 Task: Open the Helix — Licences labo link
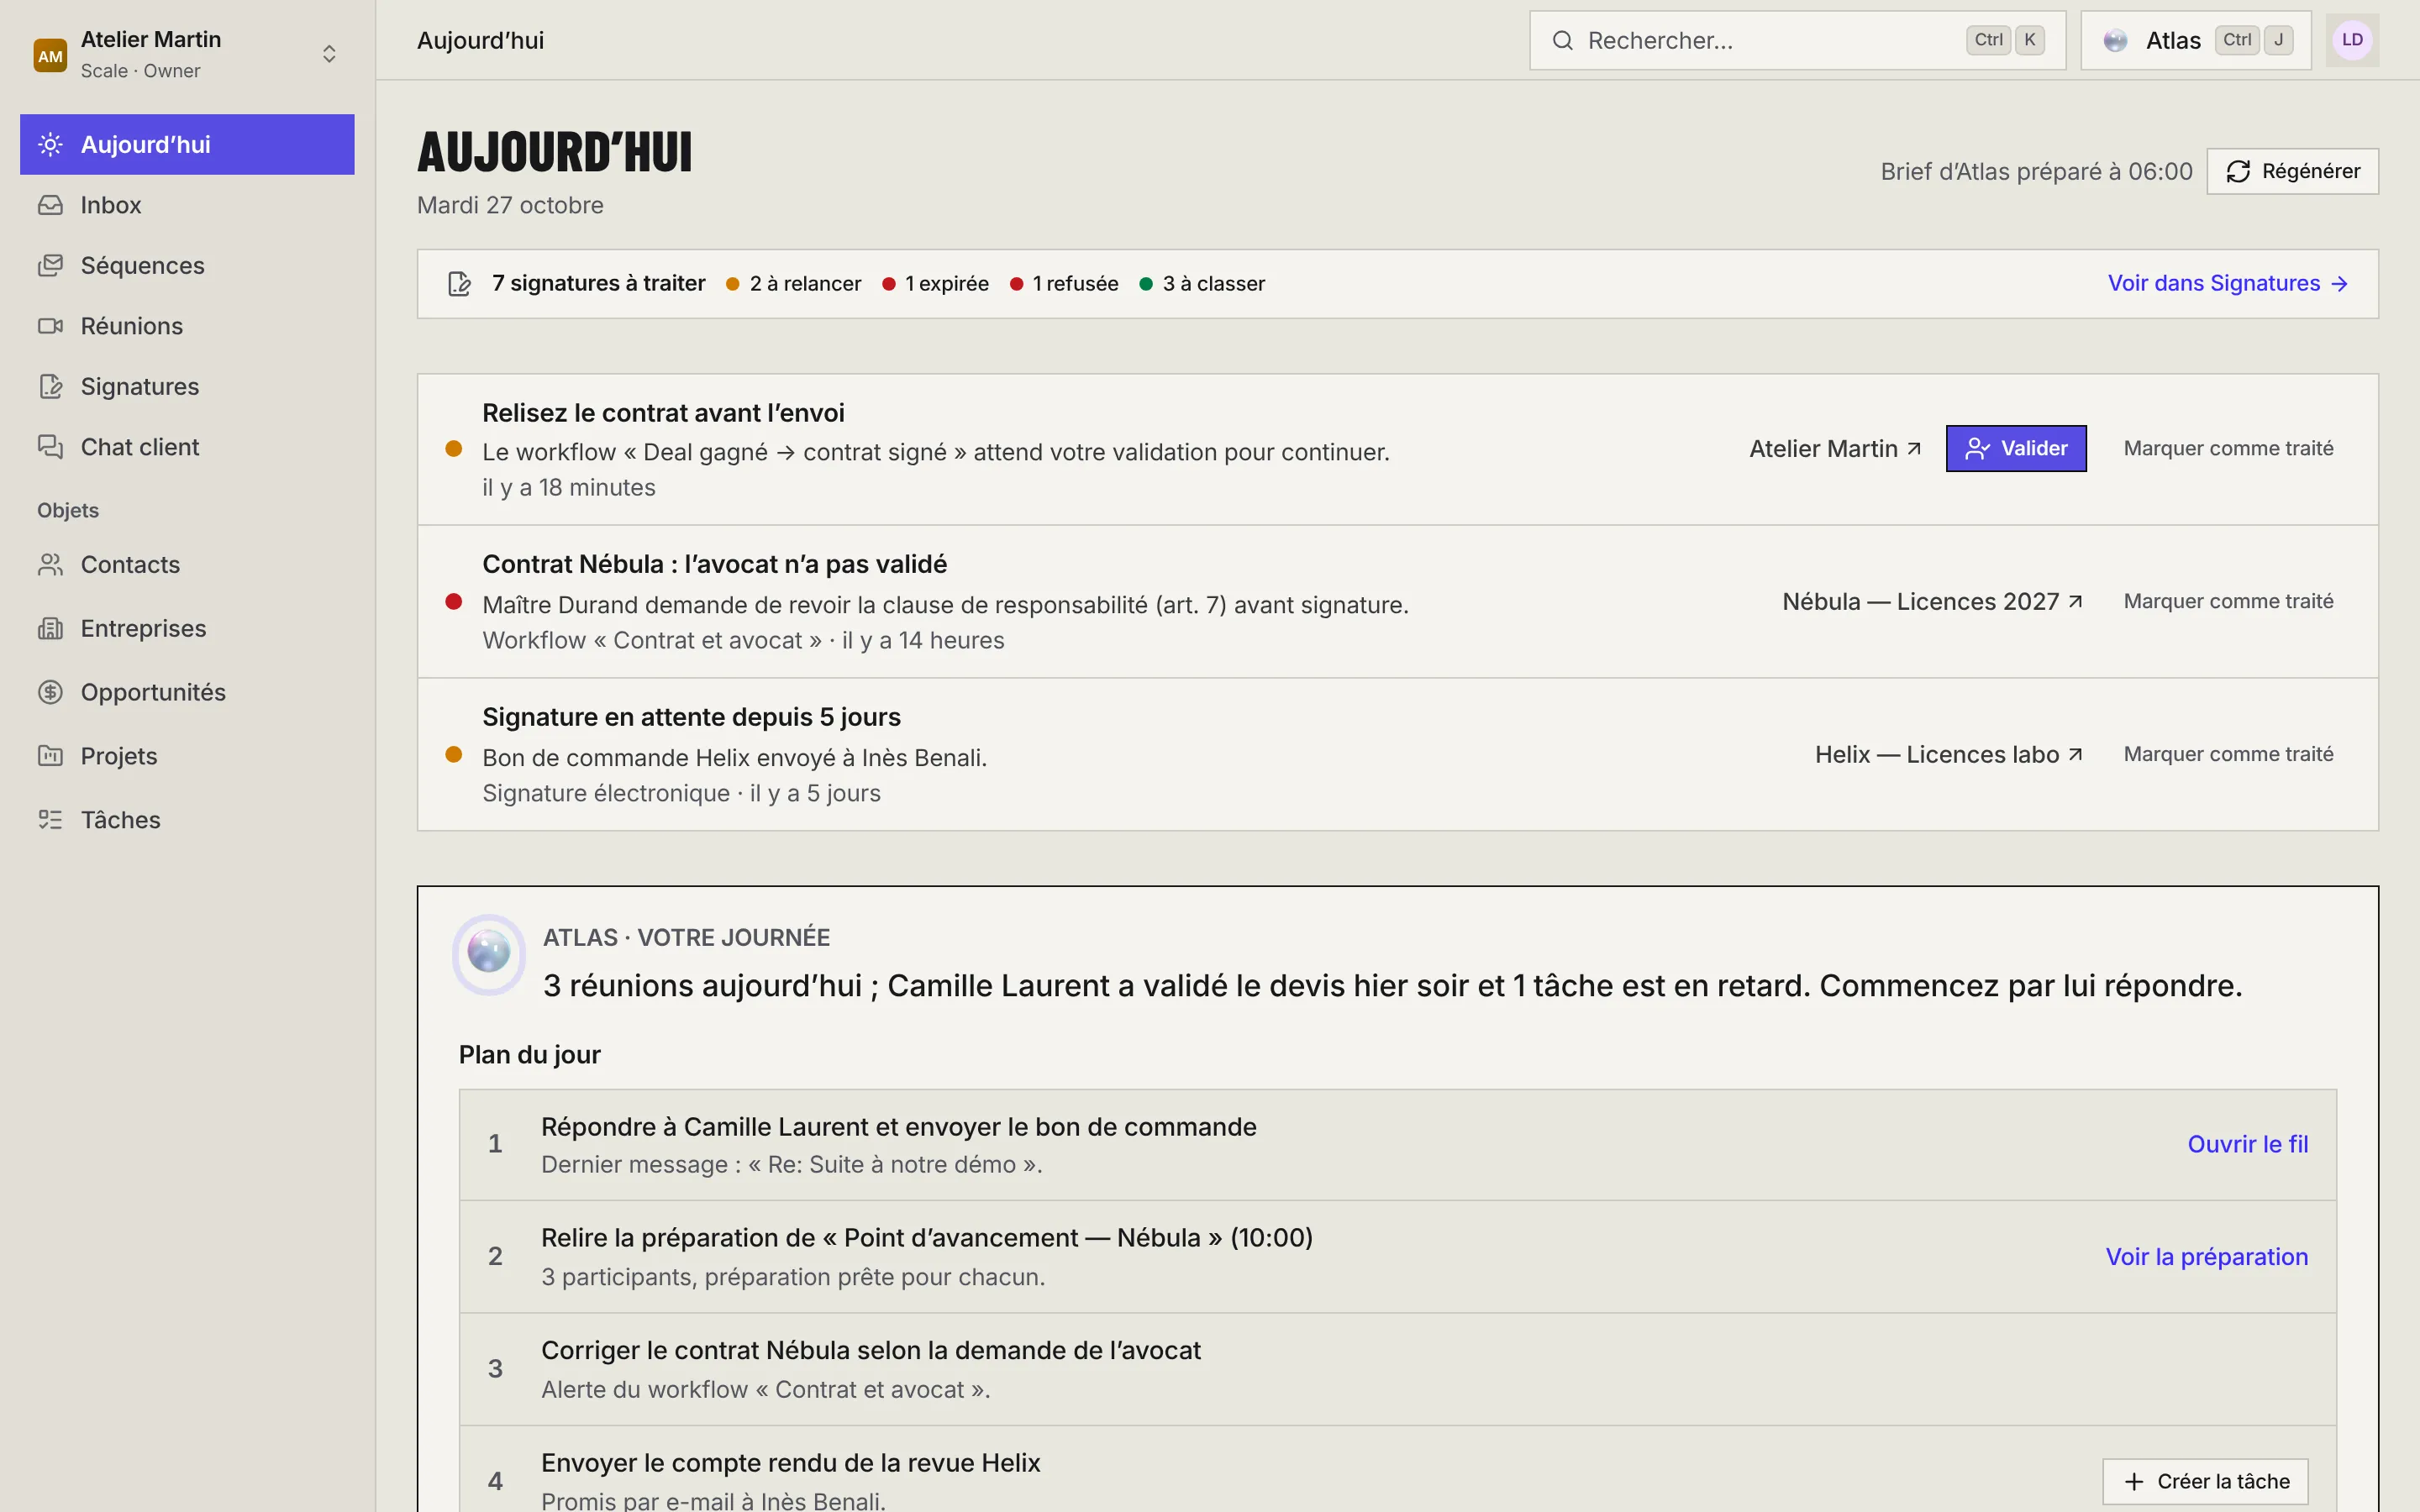click(1949, 755)
